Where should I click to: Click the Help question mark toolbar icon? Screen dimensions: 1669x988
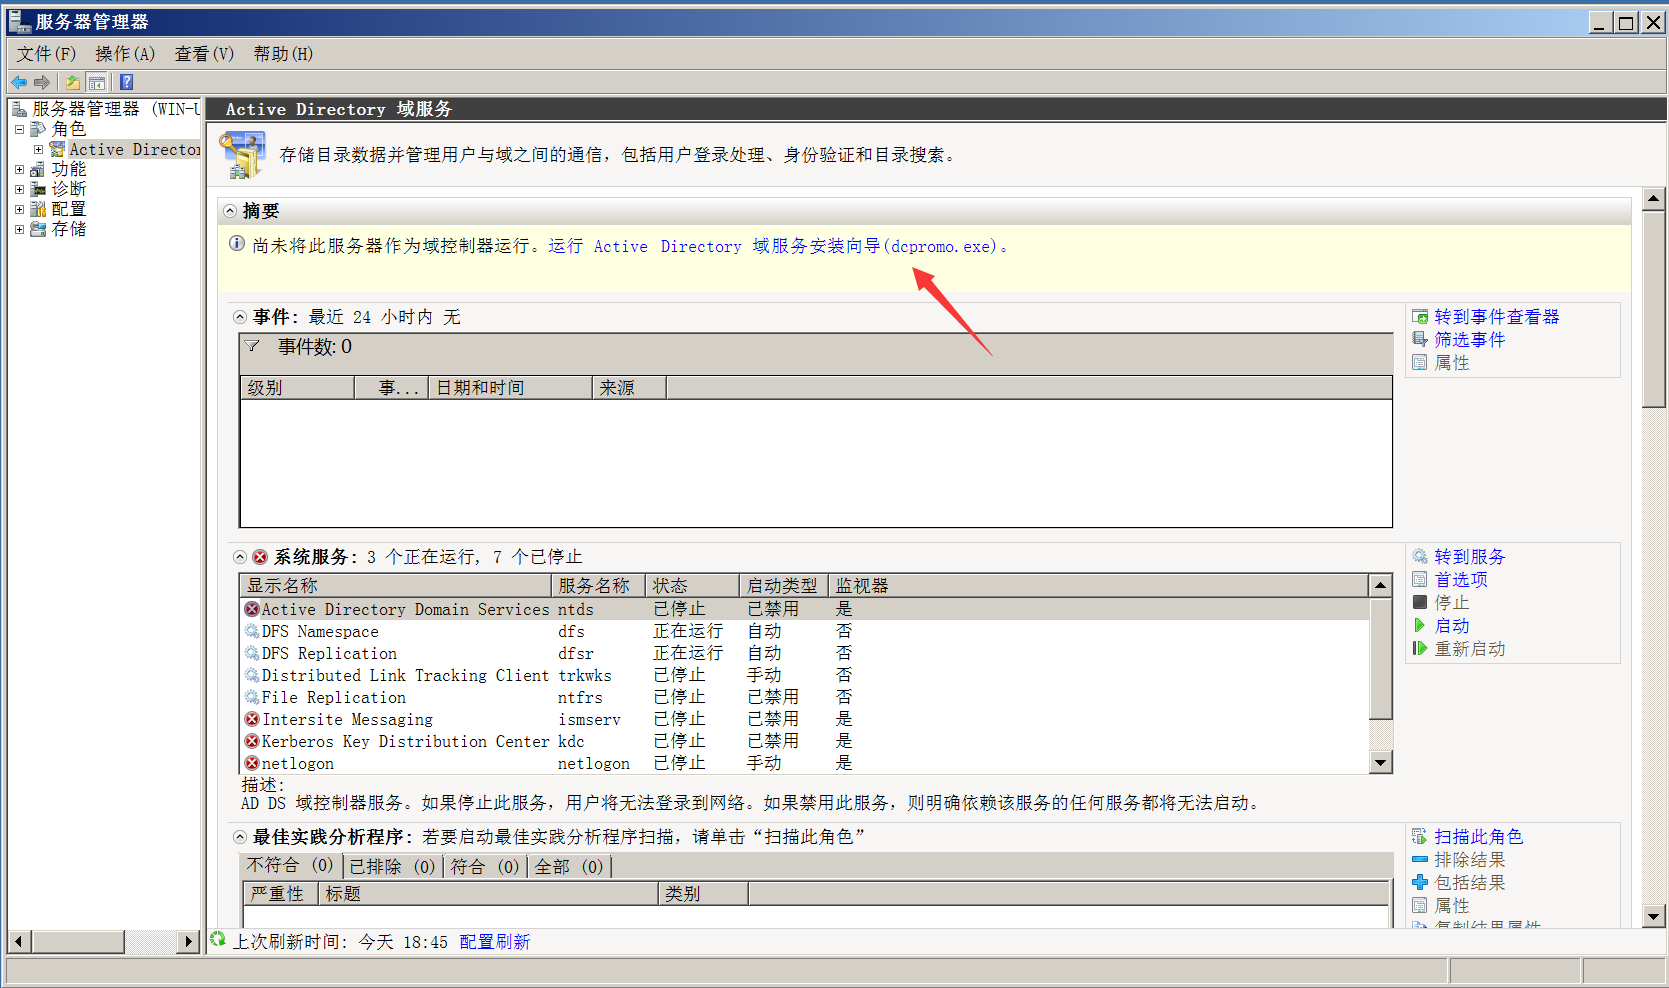(126, 82)
